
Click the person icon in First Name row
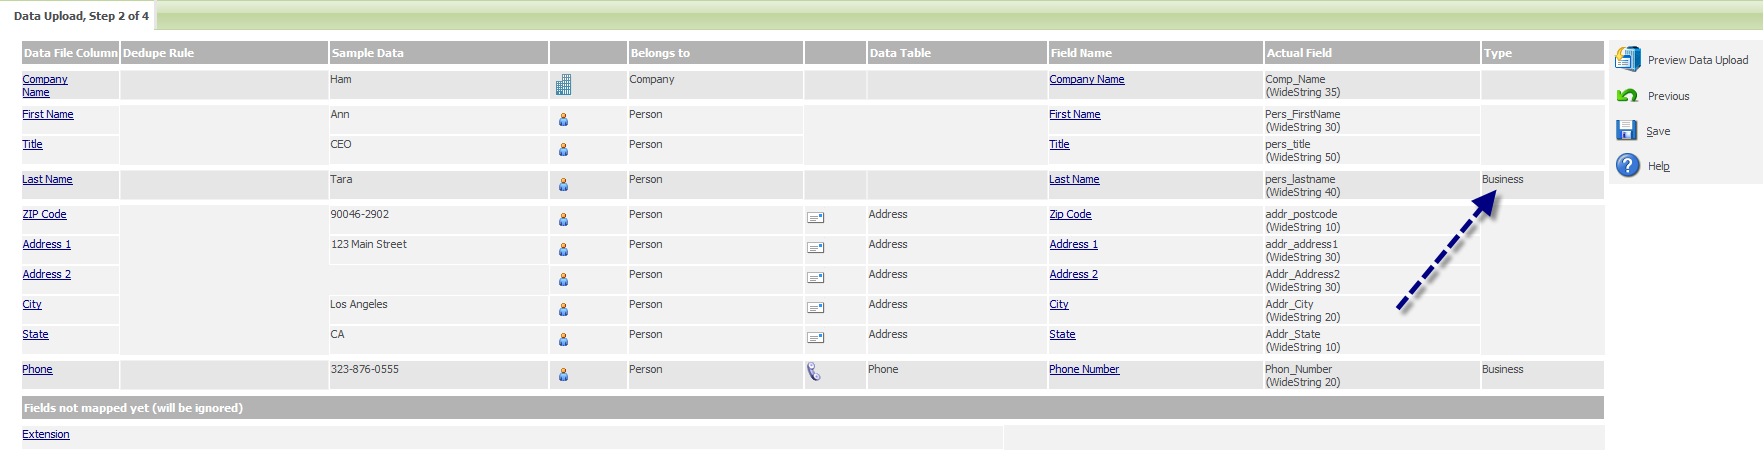coord(563,120)
